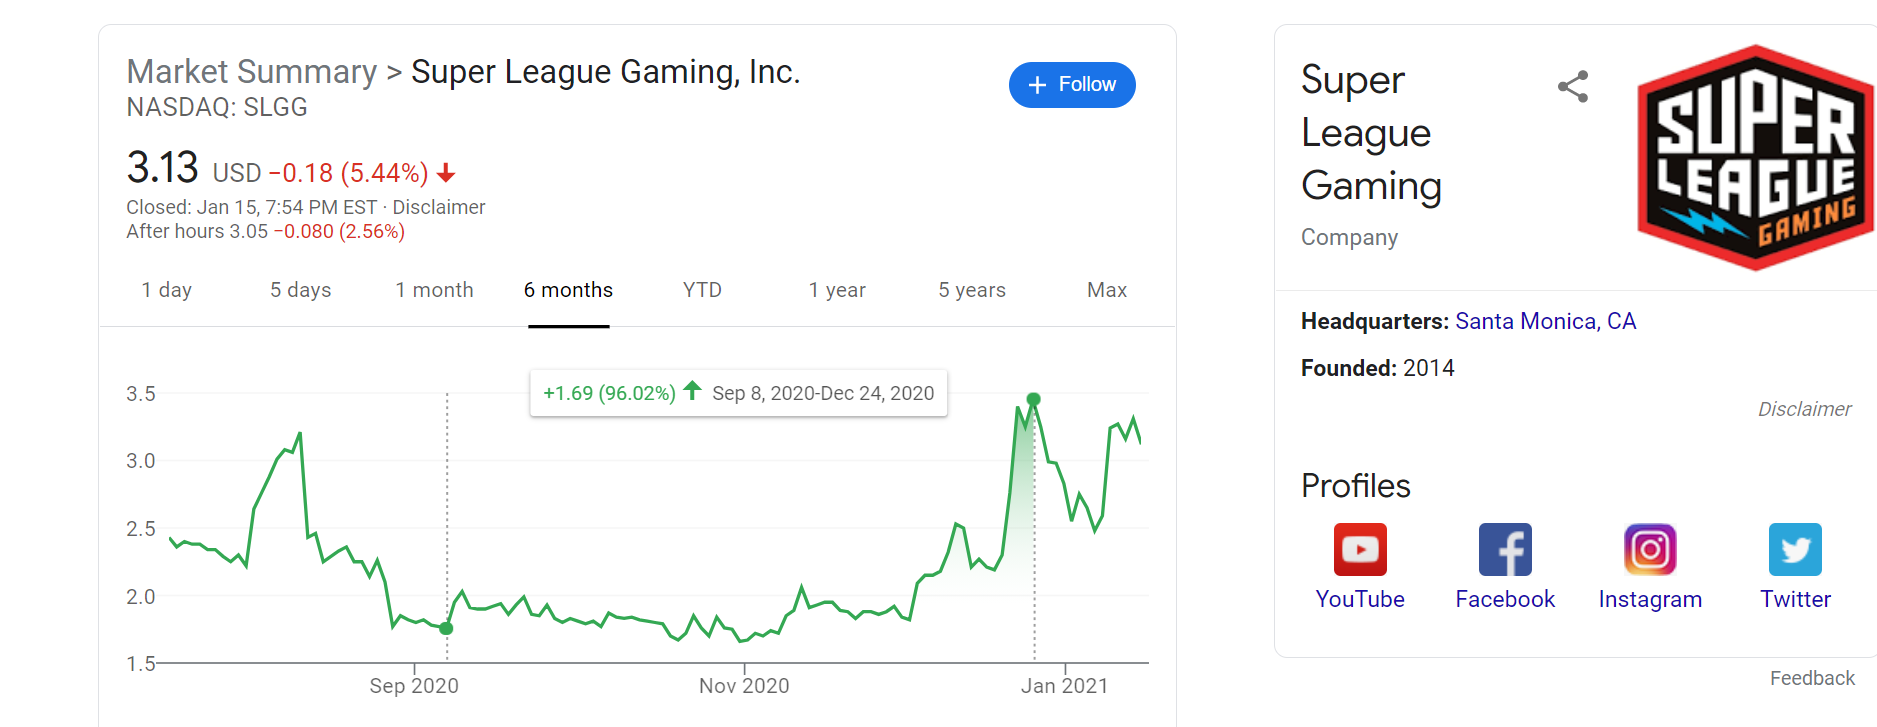Select the YTD chart range
The height and width of the screenshot is (727, 1877).
[x=702, y=290]
